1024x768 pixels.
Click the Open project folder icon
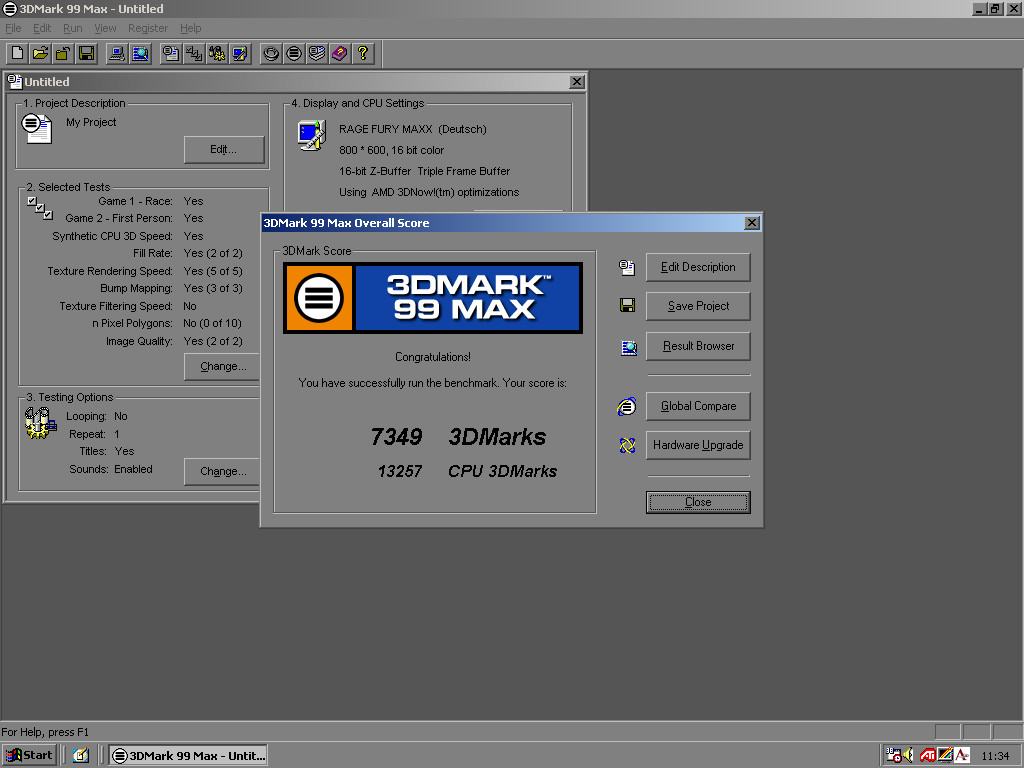tap(40, 54)
